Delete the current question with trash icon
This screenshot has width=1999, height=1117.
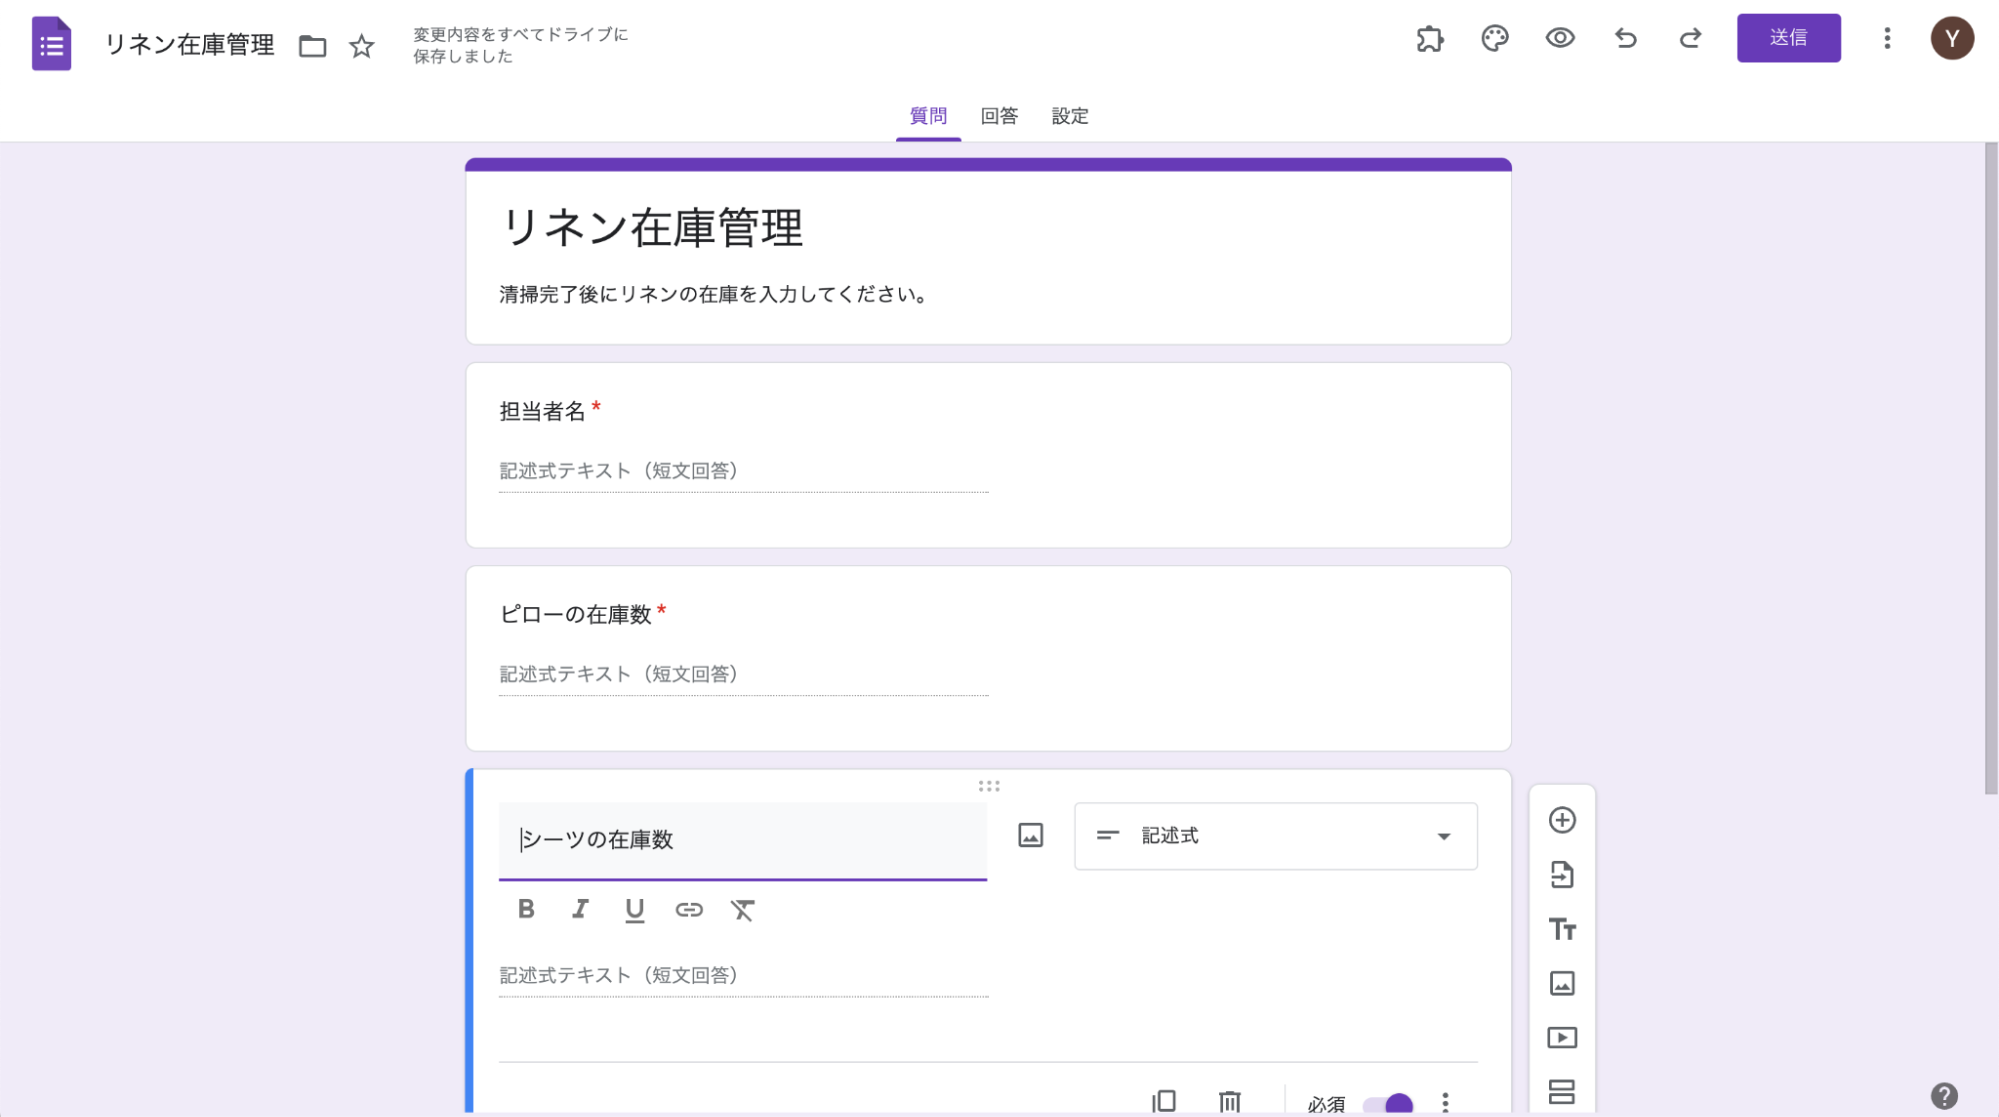tap(1229, 1101)
